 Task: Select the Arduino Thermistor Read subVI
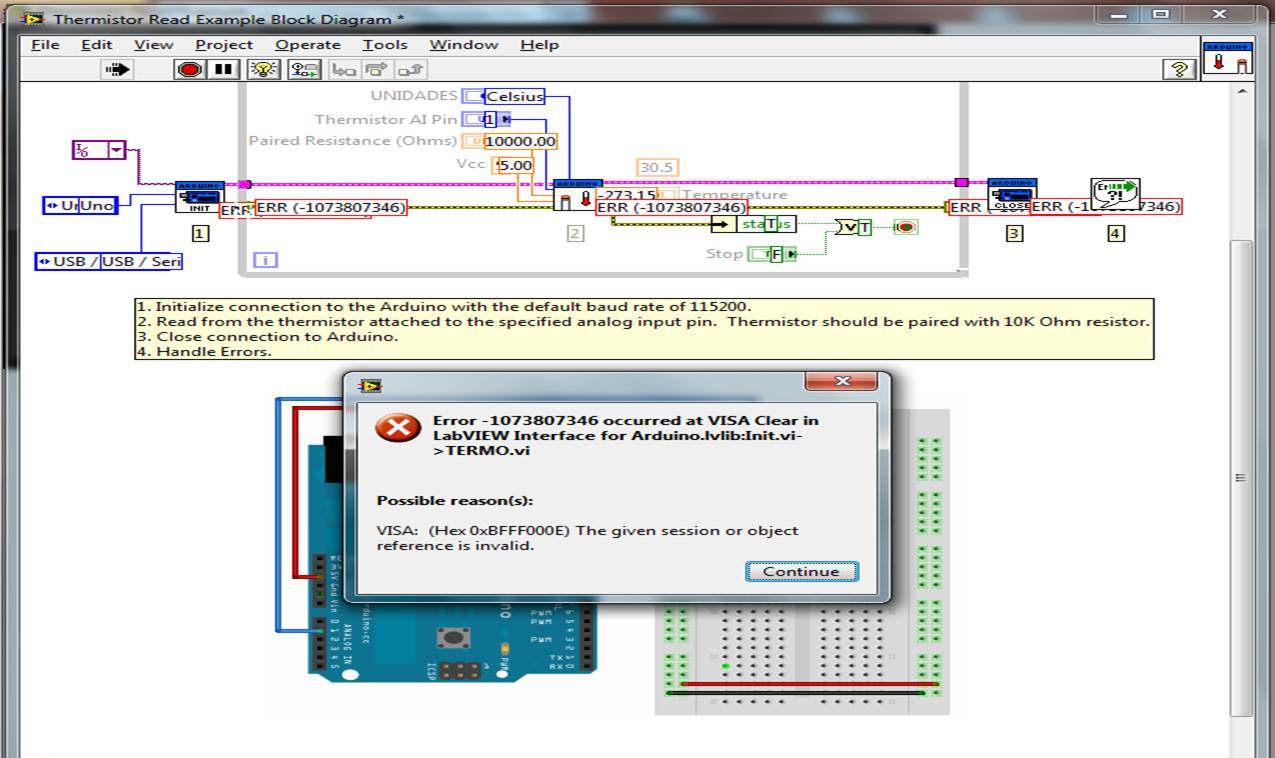coord(577,194)
